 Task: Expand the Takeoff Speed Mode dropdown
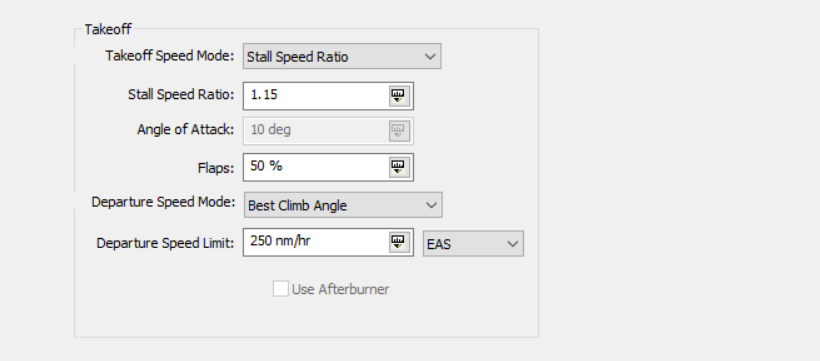coord(342,57)
